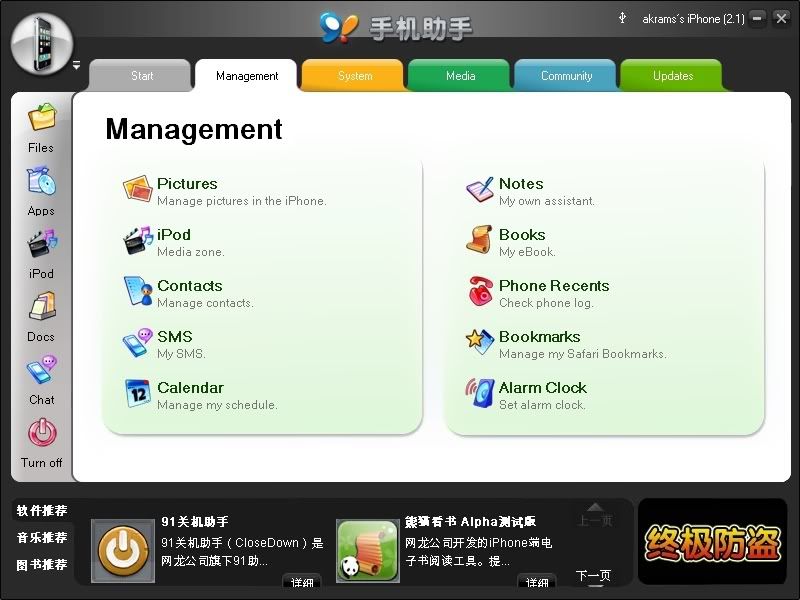Click the Bookmarks link text
The image size is (800, 600).
539,337
